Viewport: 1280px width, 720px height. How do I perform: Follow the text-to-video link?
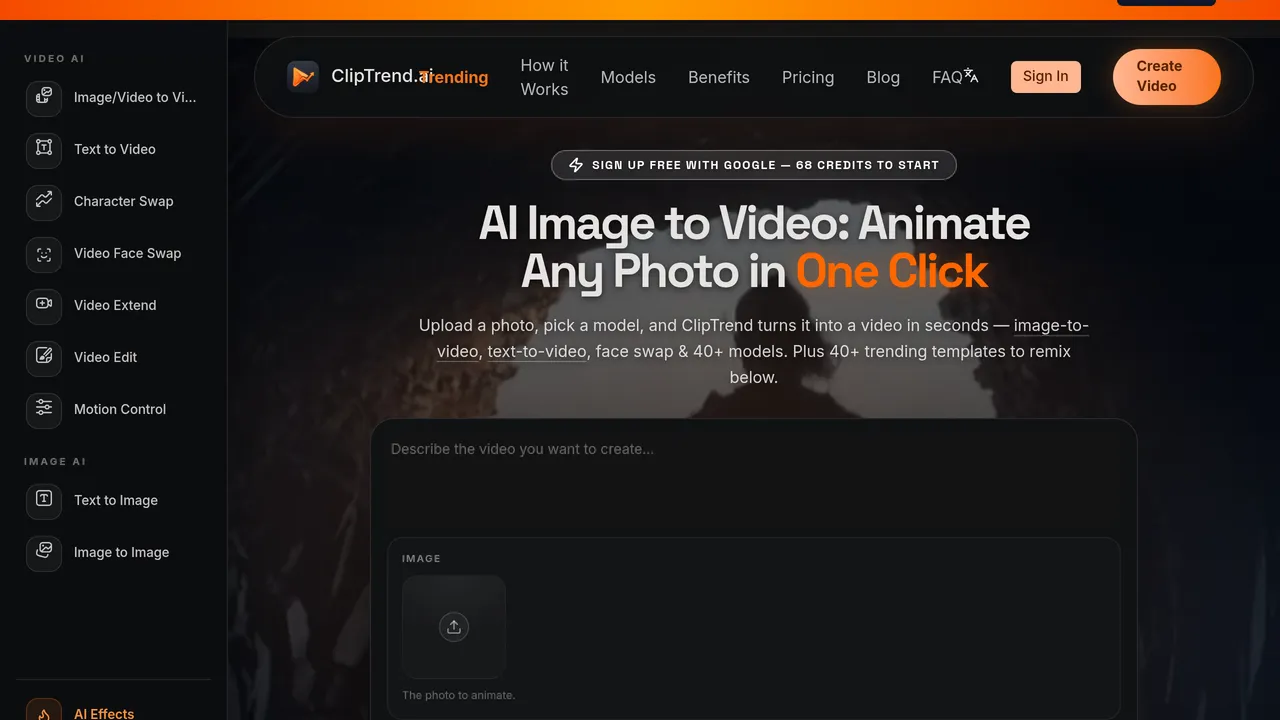537,351
